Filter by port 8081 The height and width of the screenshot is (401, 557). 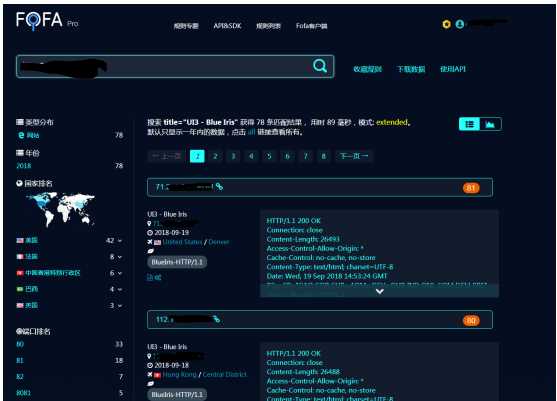tap(23, 393)
